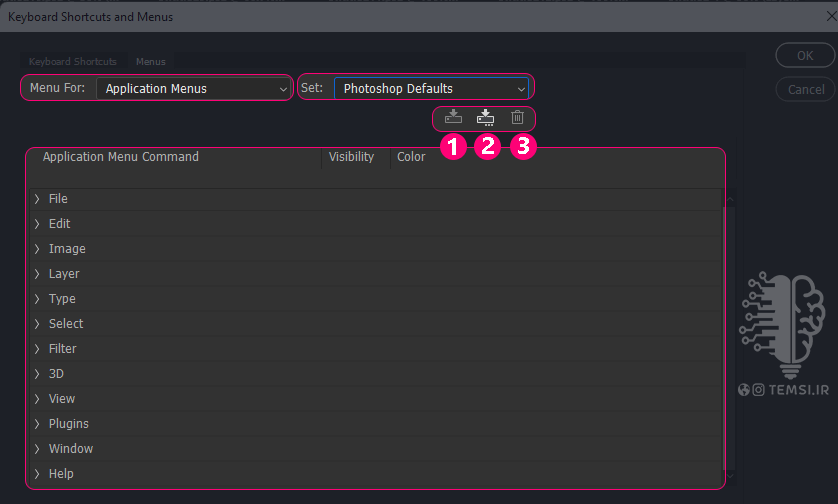Click scrollbar up arrow of command list

[x=730, y=199]
